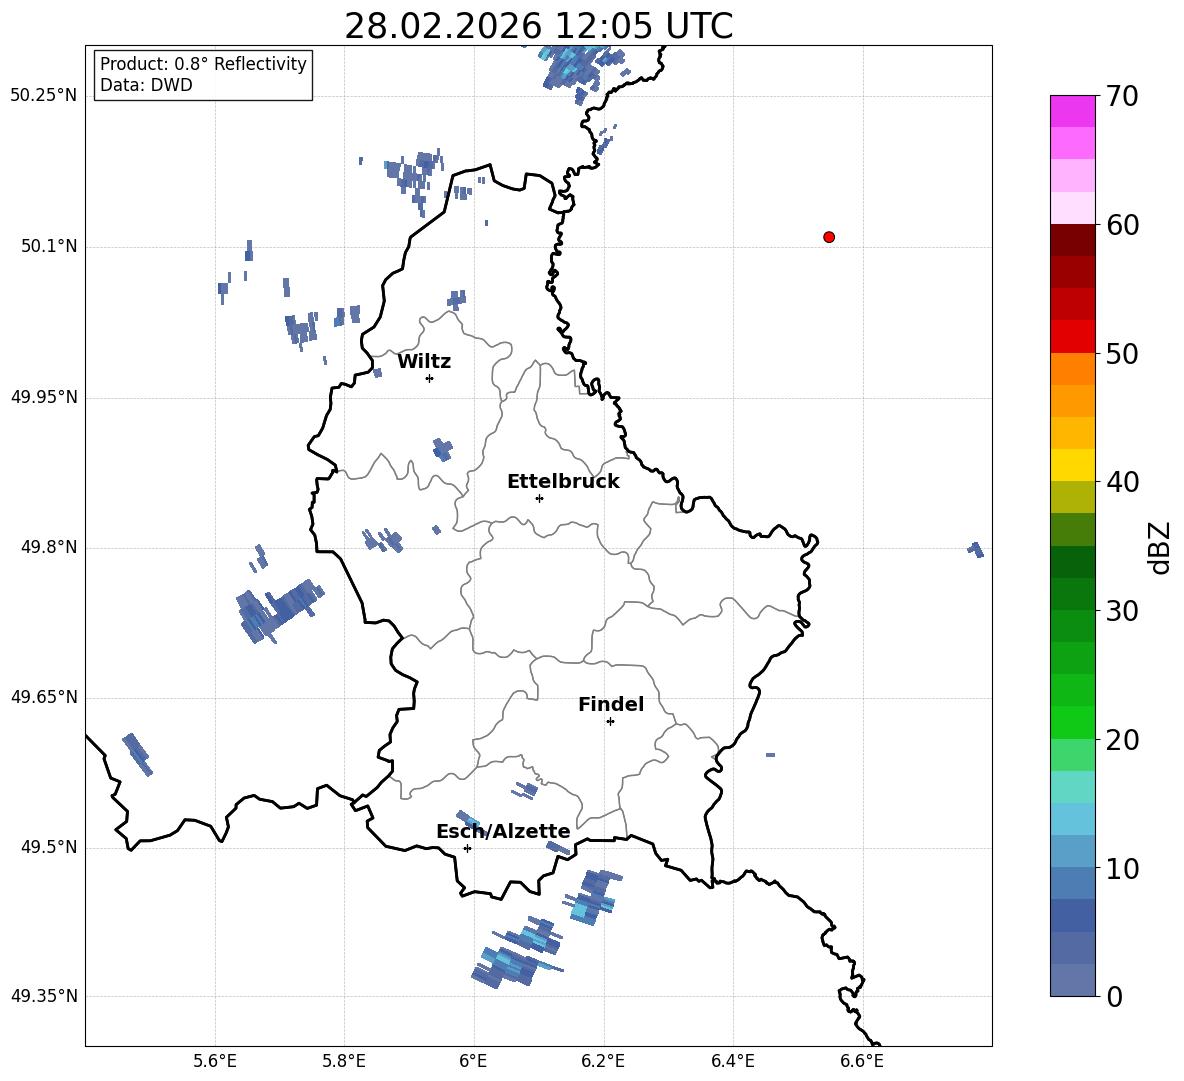Click the cross marker below Findel

pyautogui.click(x=610, y=722)
